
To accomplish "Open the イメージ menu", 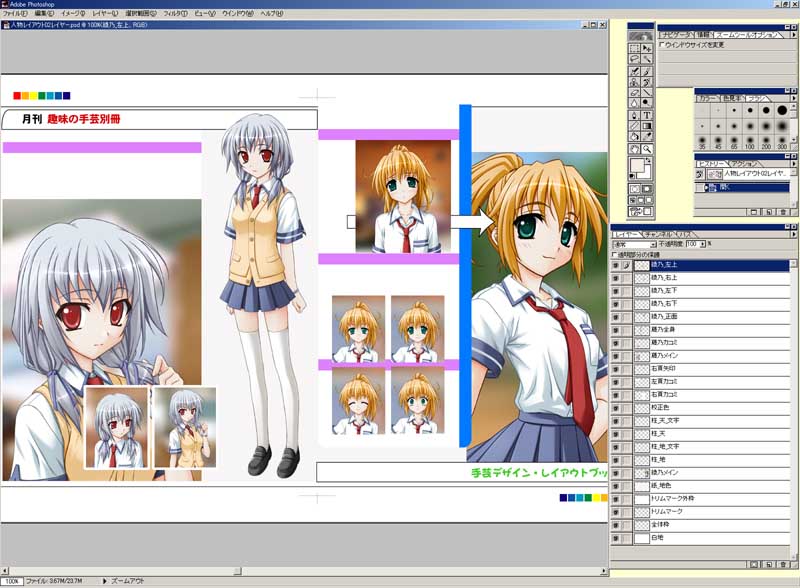I will [73, 14].
